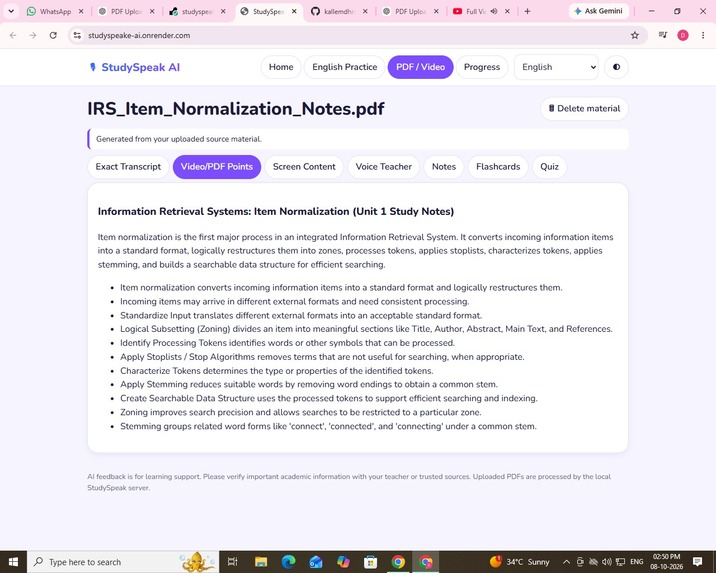Open the media control icon

pyautogui.click(x=663, y=35)
